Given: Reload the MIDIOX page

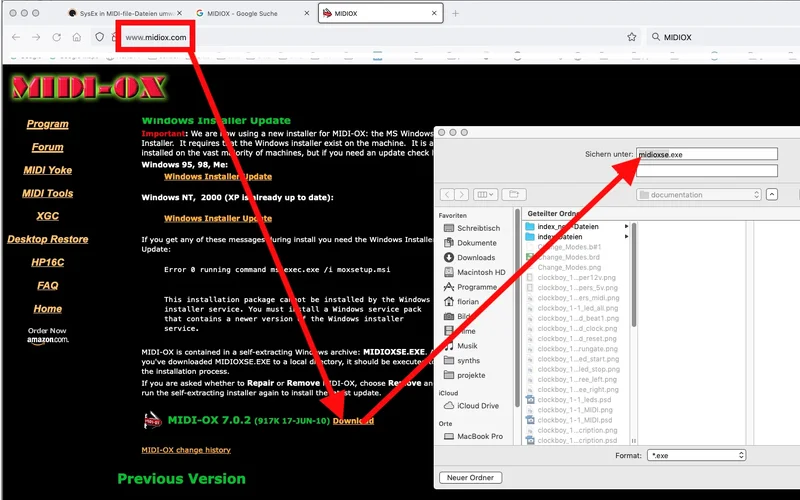Looking at the screenshot, I should point(57,37).
